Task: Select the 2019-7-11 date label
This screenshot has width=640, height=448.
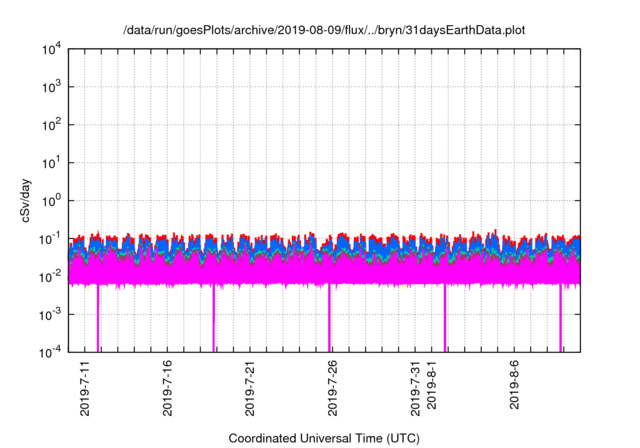Action: coord(85,388)
